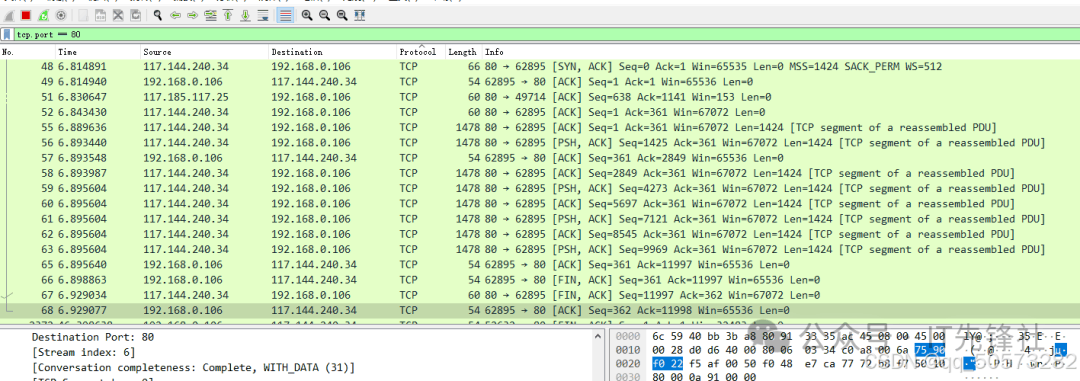Screen dimensions: 1080x381
Task: Restart the current capture
Action: [x=43, y=15]
